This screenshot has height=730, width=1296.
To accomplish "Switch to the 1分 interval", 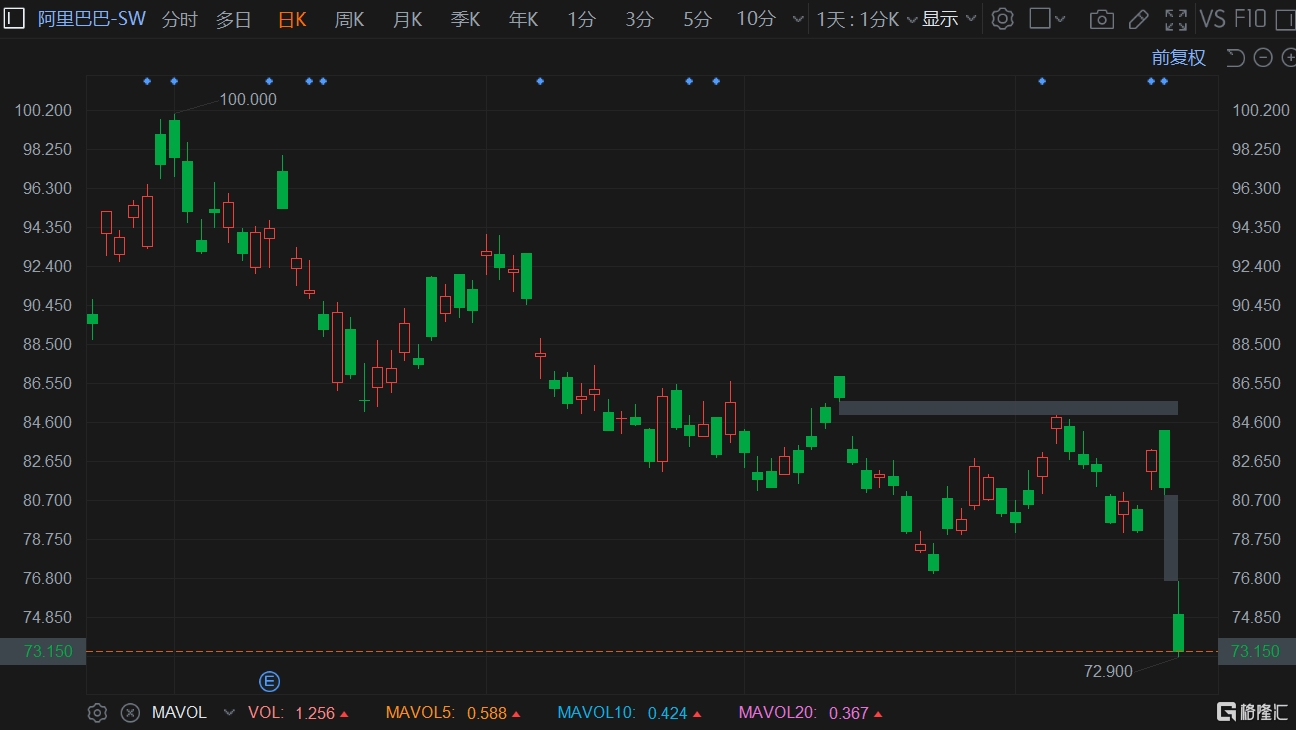I will click(581, 19).
